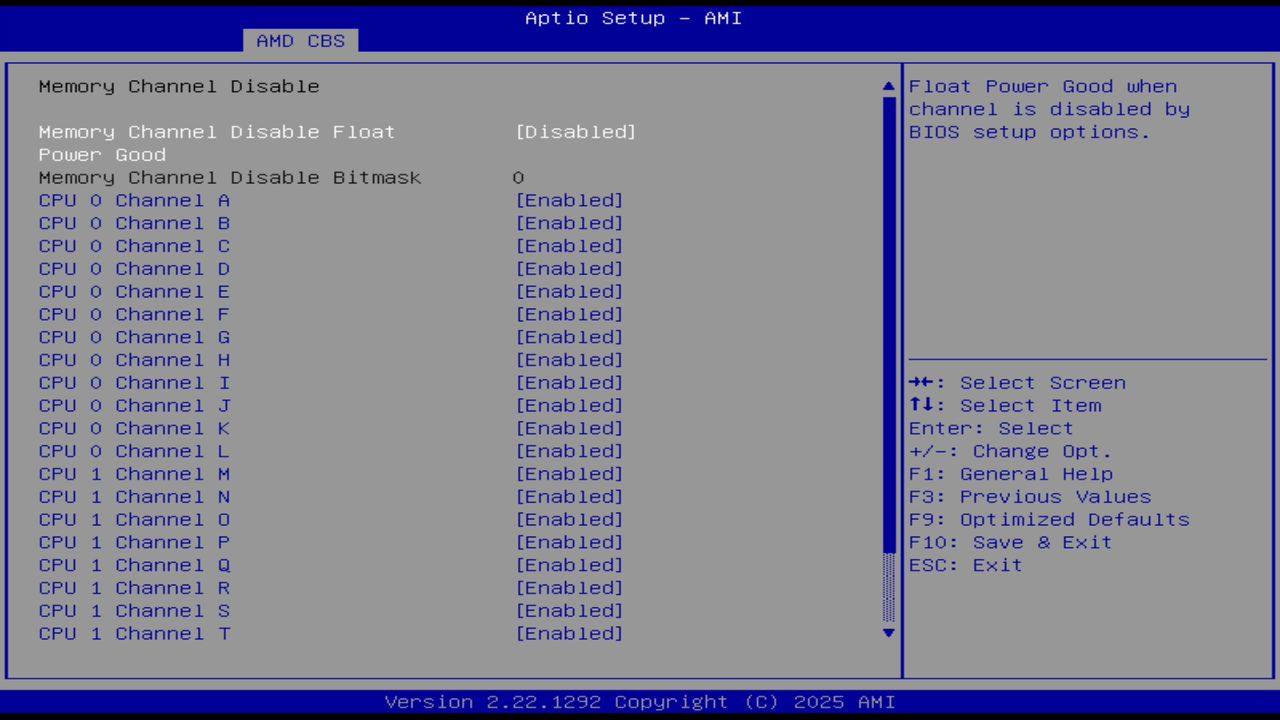
Task: Select the CPU 1 Channel P label
Action: pyautogui.click(x=134, y=542)
